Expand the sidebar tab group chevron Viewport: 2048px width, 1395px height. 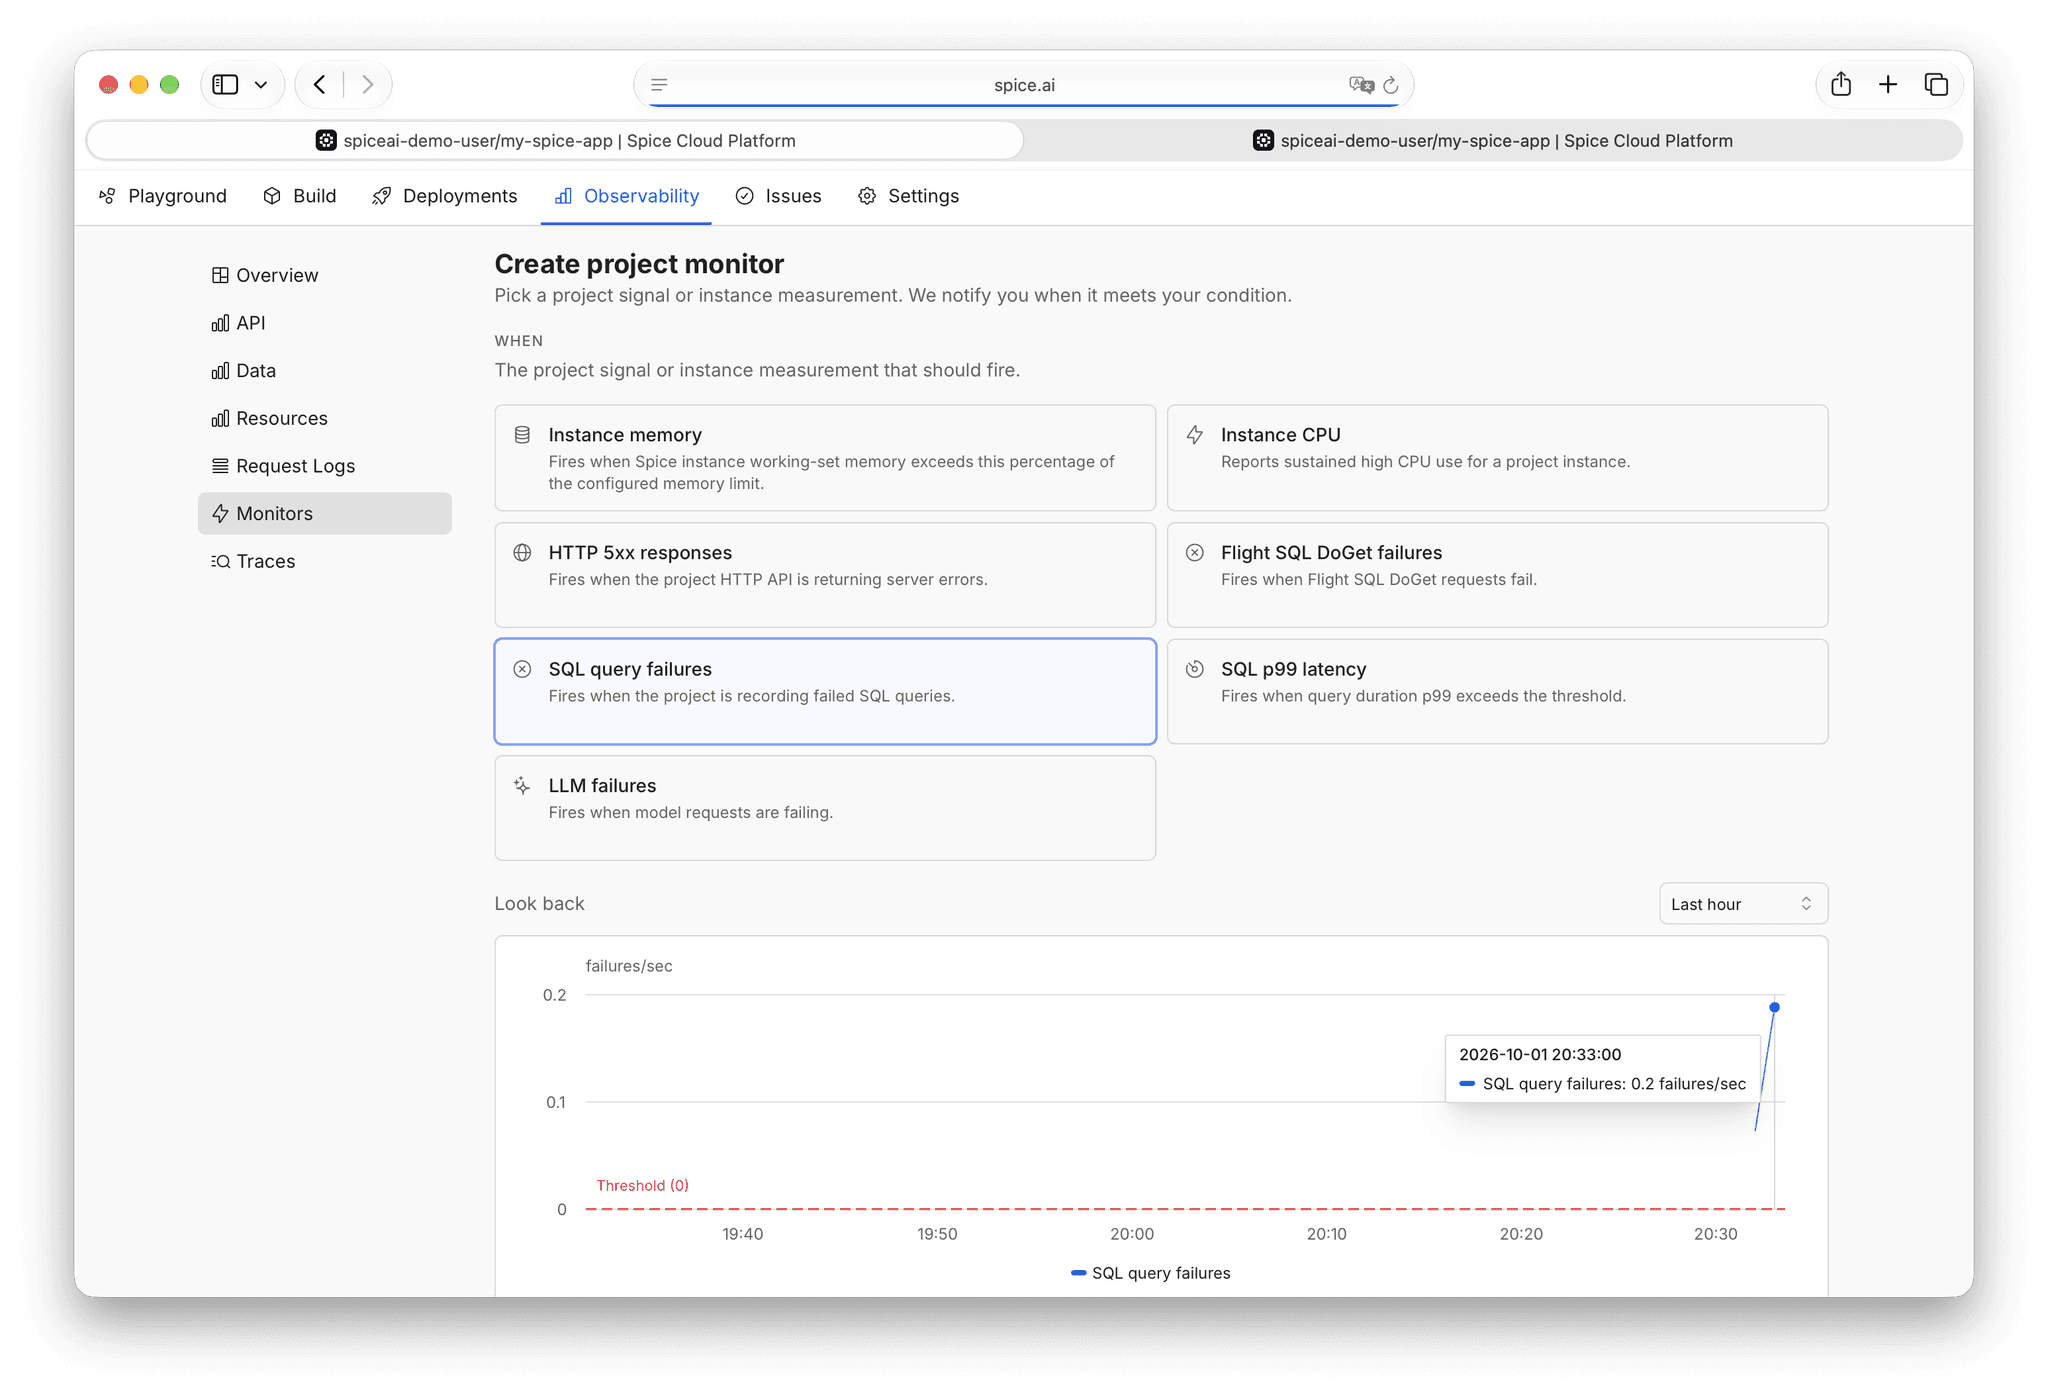click(261, 85)
